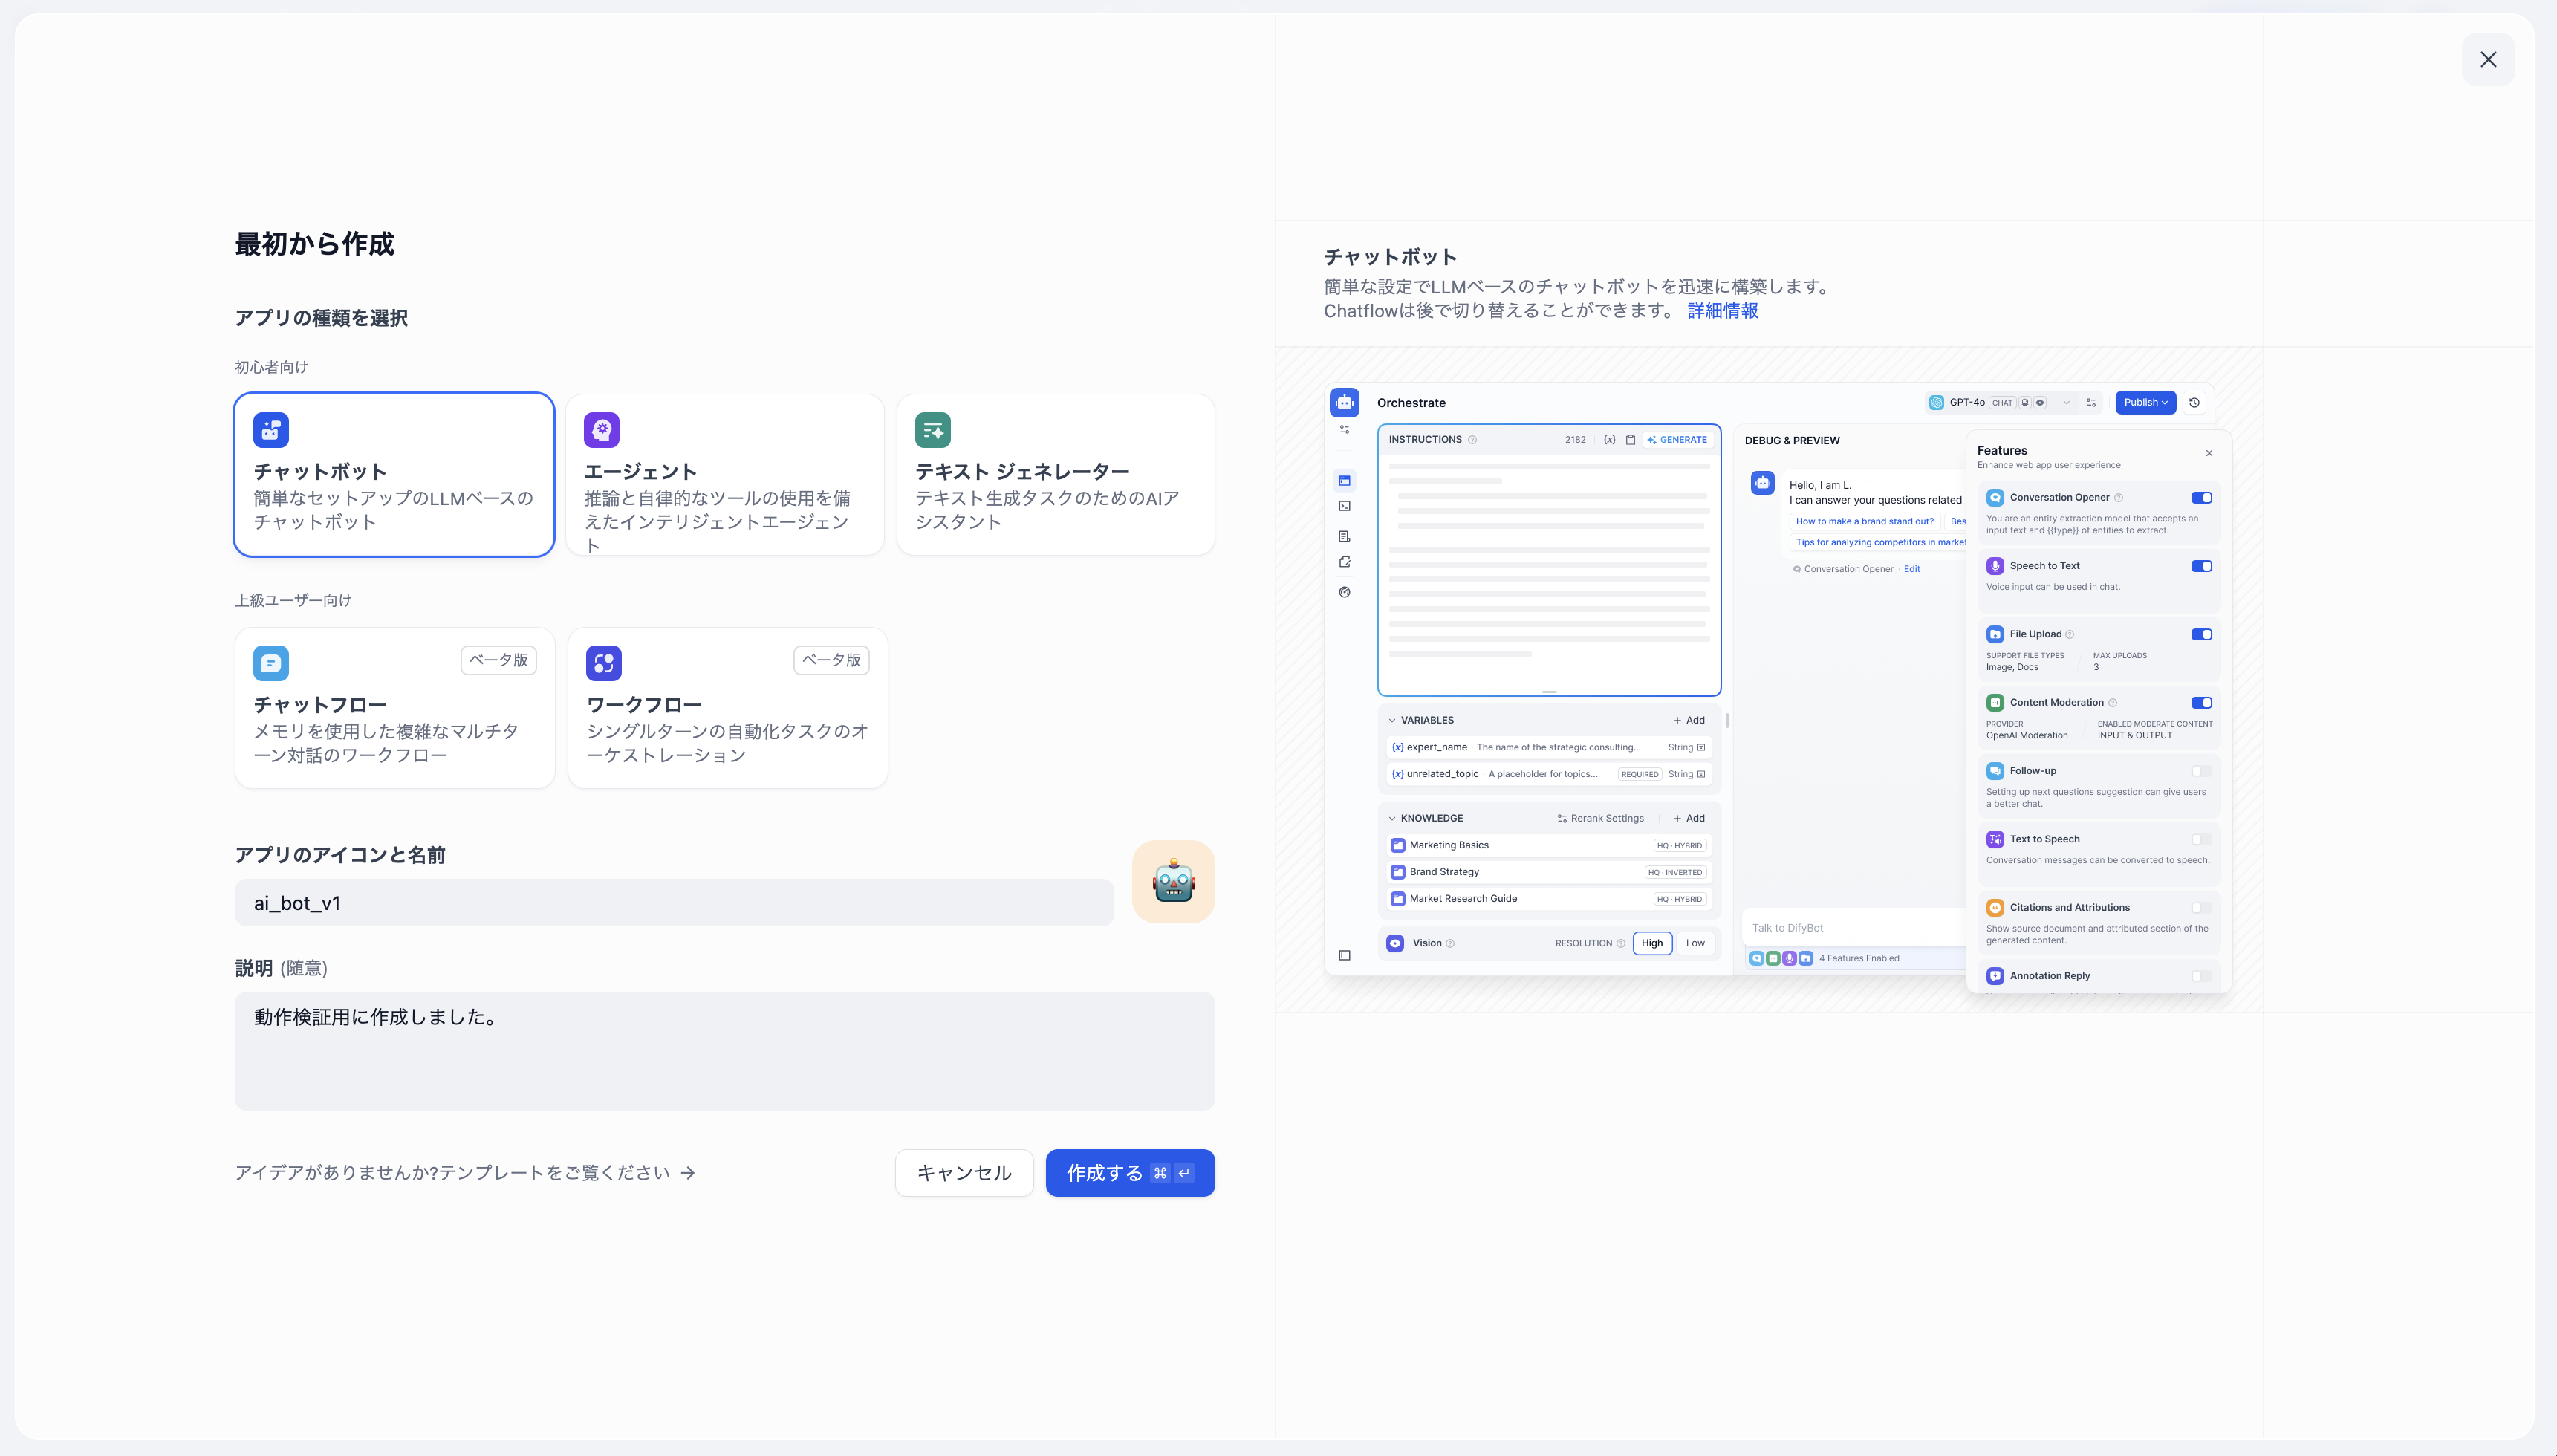Select High vision resolution
The width and height of the screenshot is (2557, 1456).
(1651, 943)
